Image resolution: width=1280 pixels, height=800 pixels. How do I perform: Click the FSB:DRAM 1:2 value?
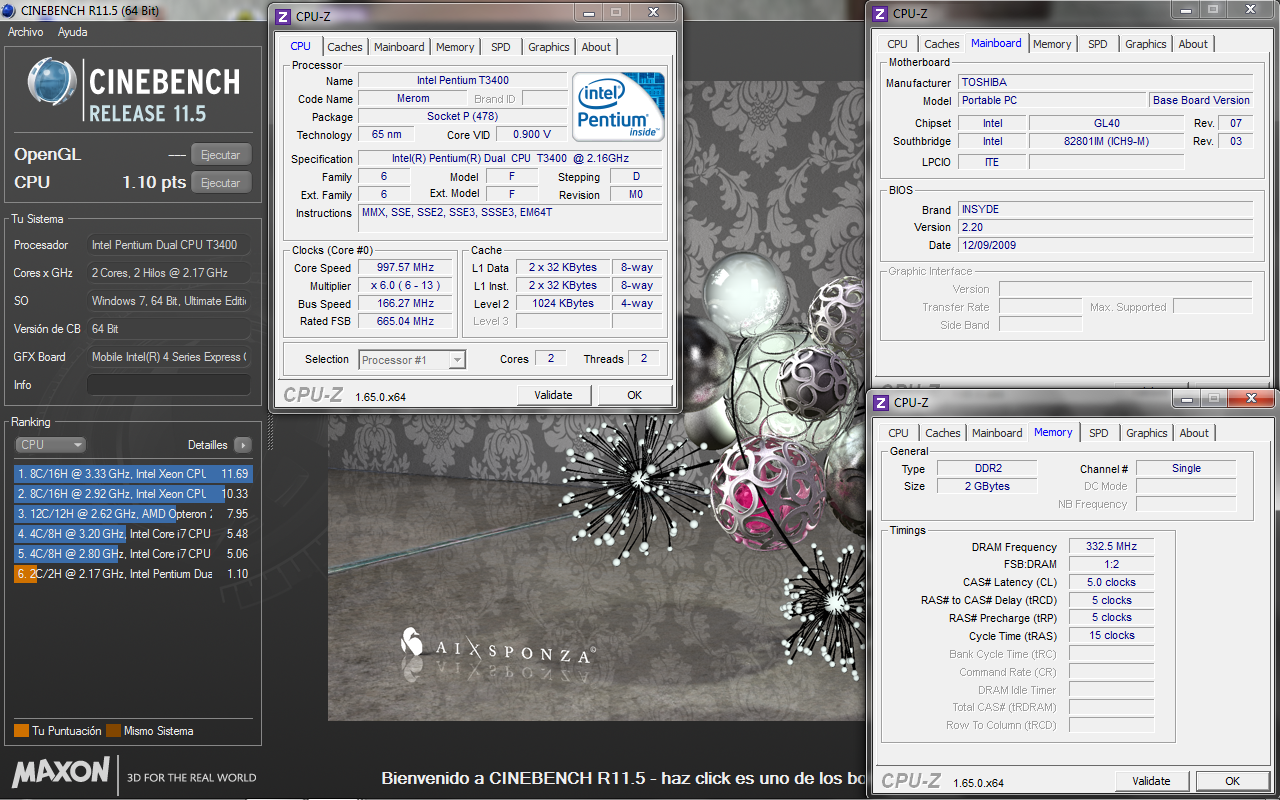coord(1111,565)
